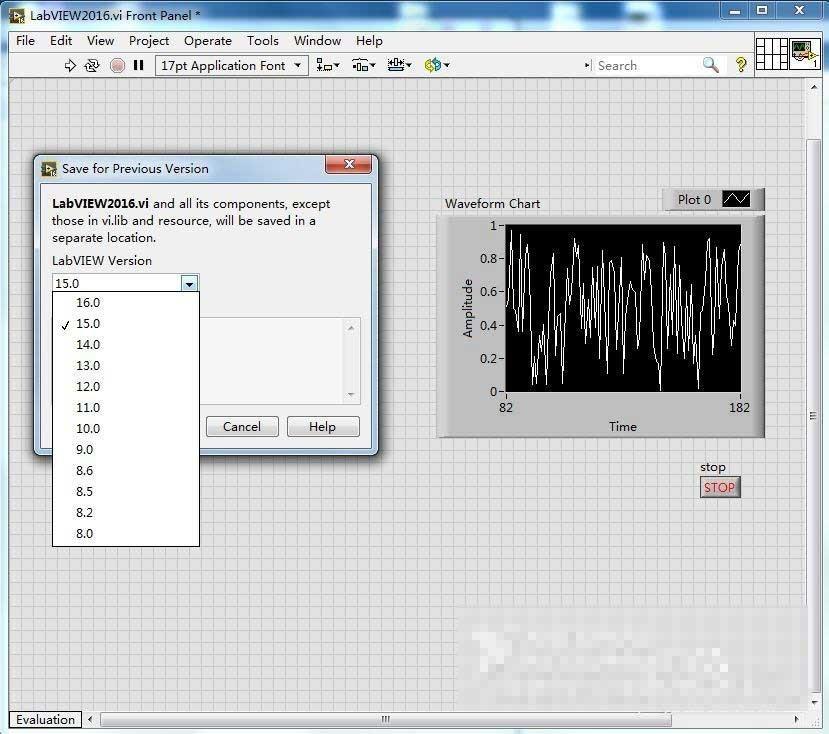Open the Align Objects tool
Image resolution: width=829 pixels, height=734 pixels.
pos(327,66)
